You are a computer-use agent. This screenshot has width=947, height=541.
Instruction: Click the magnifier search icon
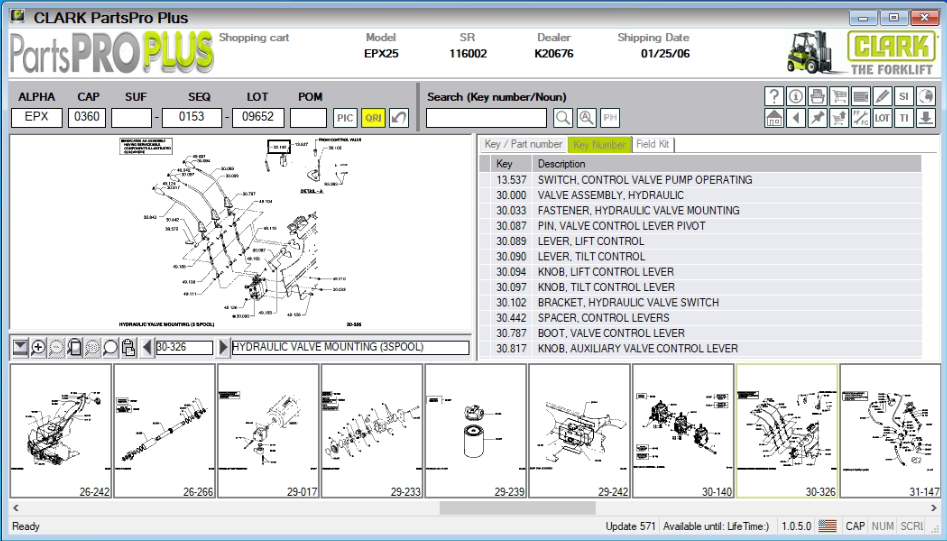563,118
